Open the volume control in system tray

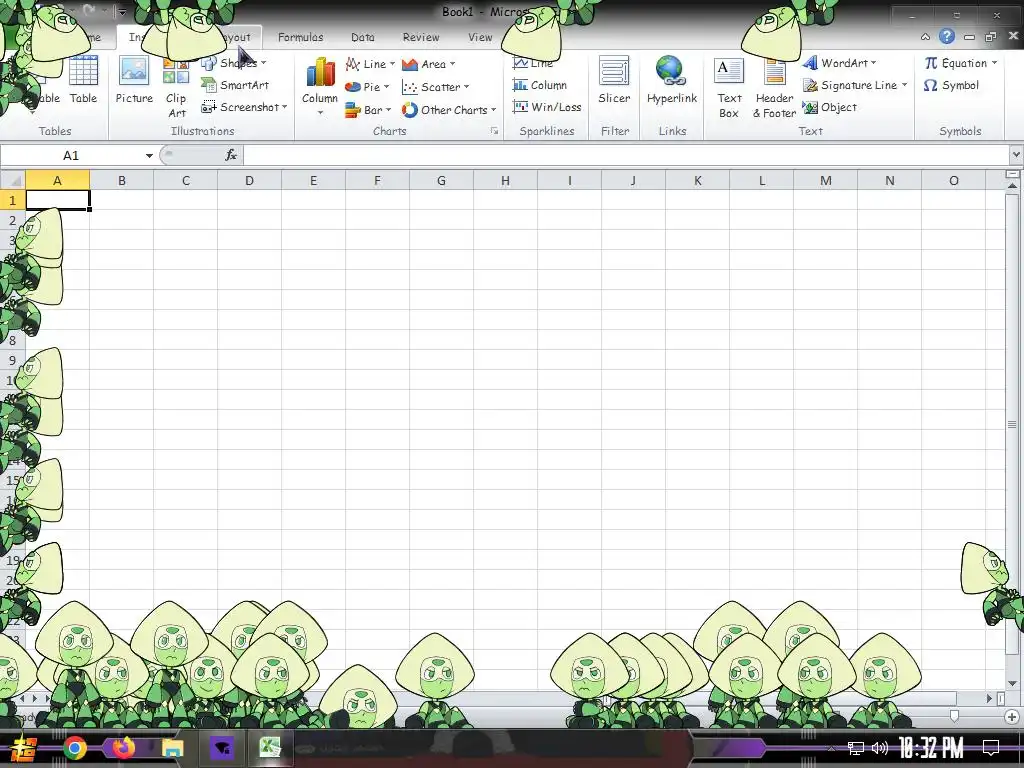(x=880, y=748)
